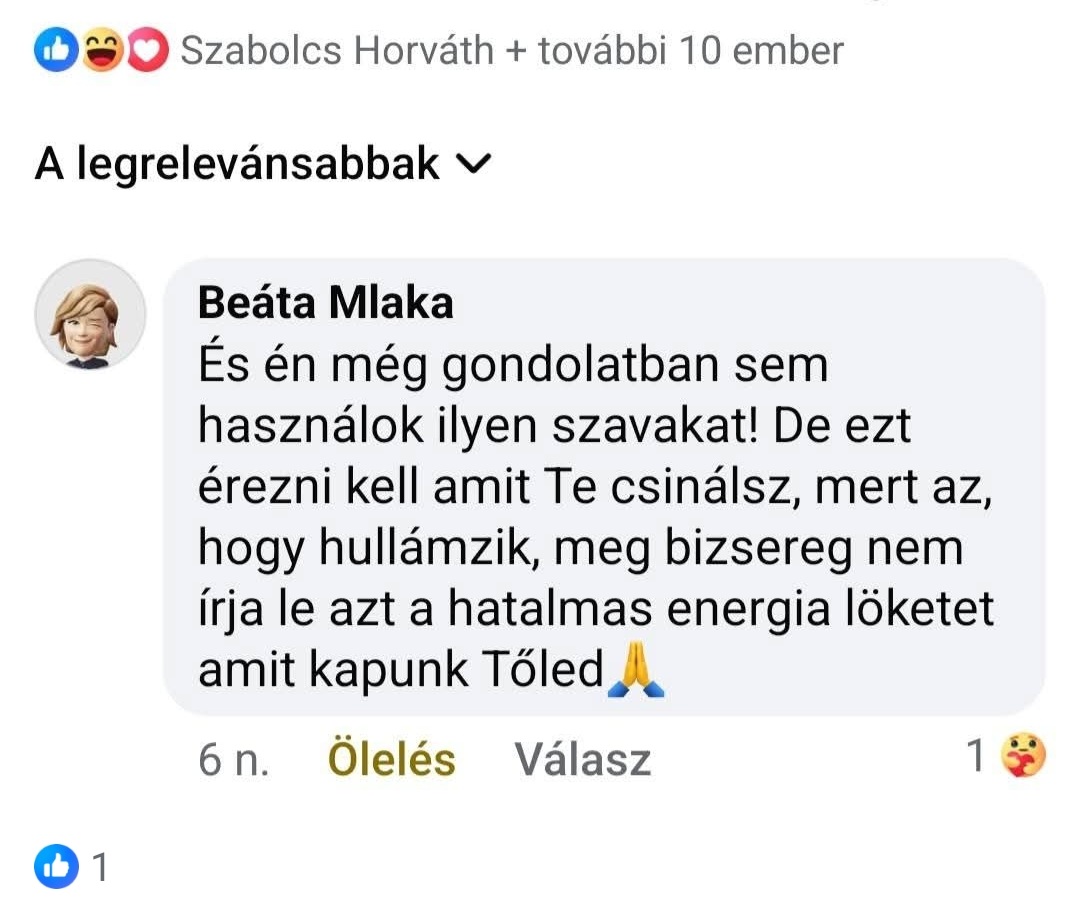Screen dimensions: 1080x903
Task: Click the like count '1' beside the bottom thumbs-up
Action: 99,867
